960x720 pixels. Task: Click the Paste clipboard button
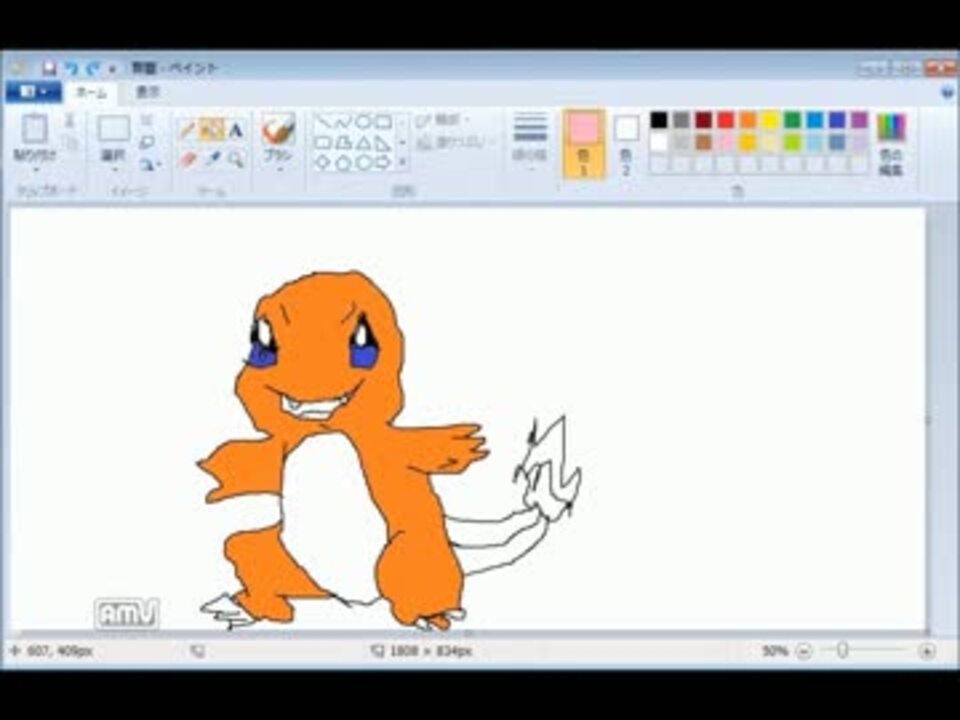35,129
